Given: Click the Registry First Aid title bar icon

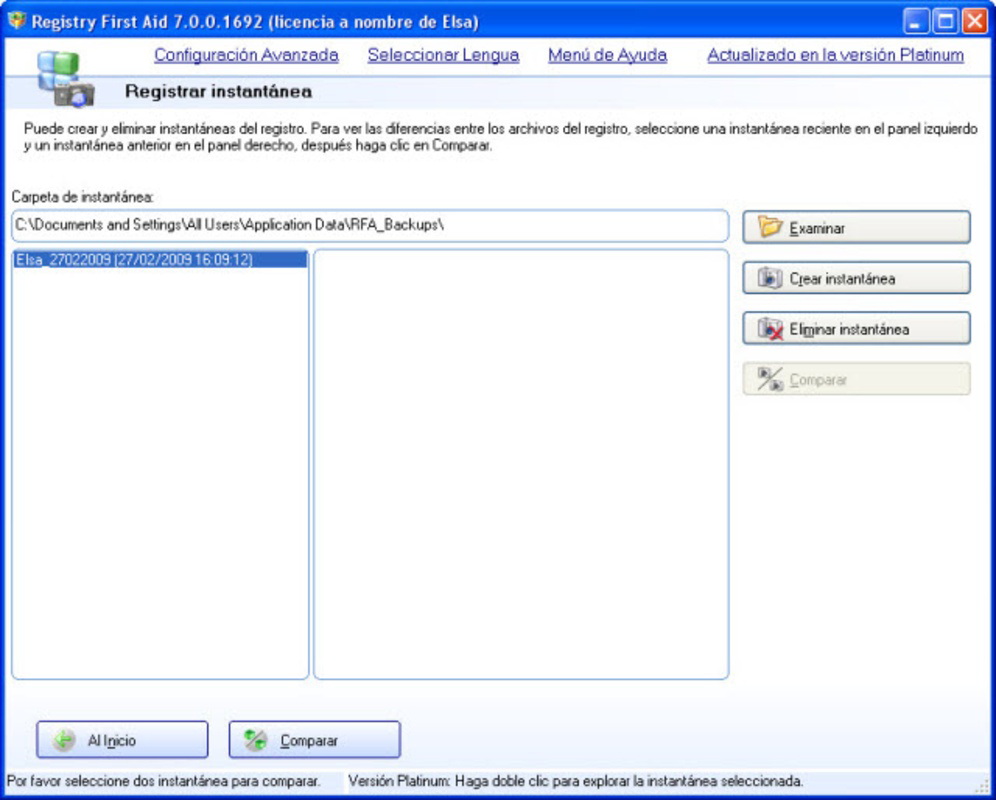Looking at the screenshot, I should click(17, 21).
